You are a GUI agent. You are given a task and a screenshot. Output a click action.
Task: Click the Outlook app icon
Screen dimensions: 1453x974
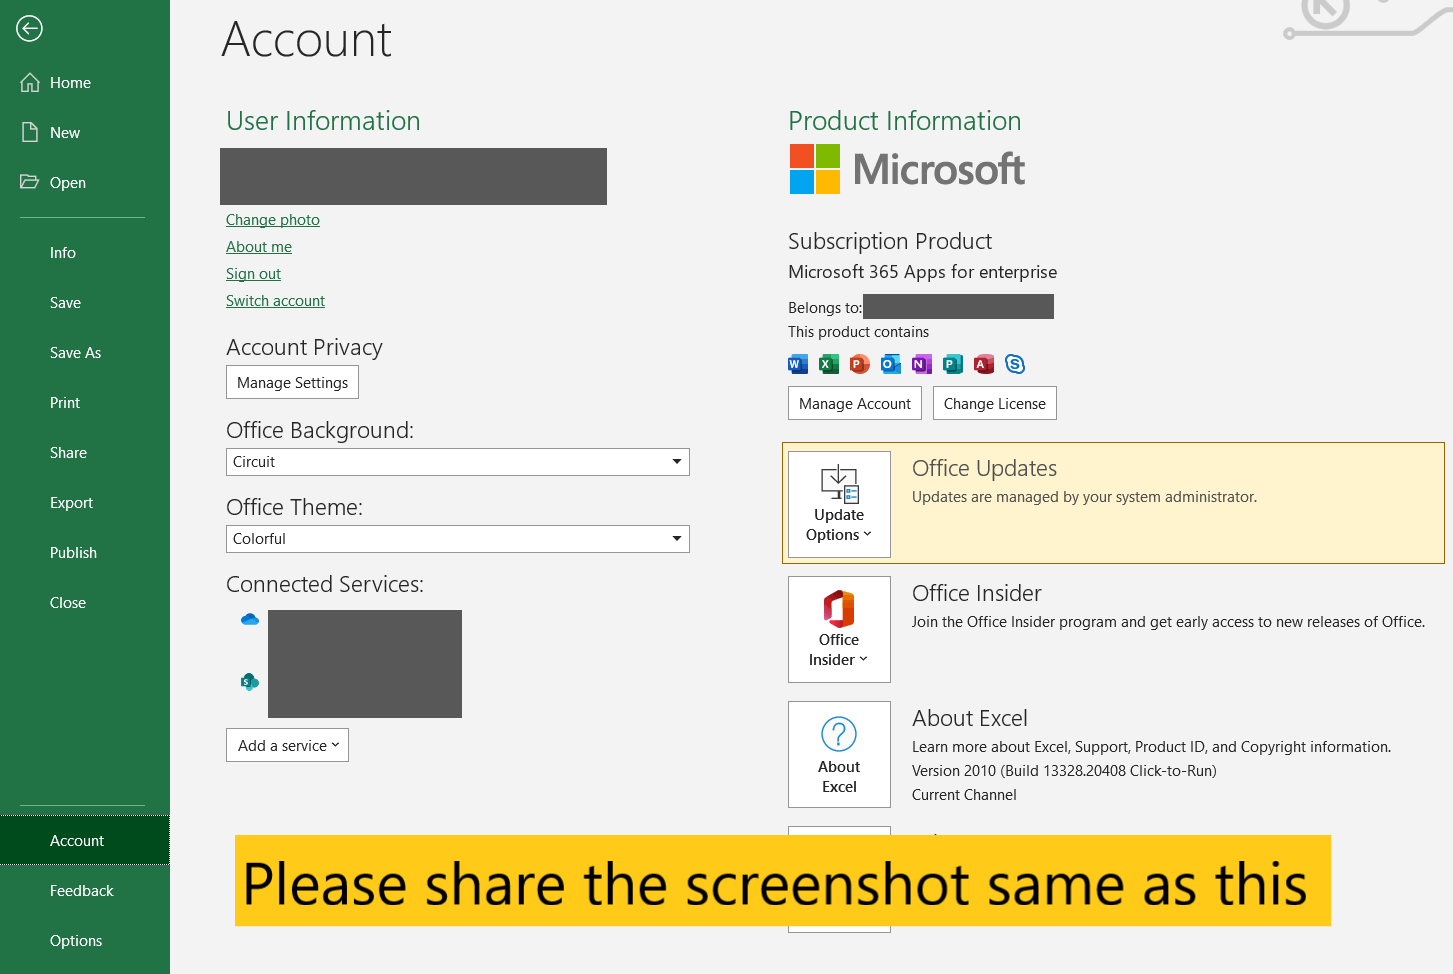pyautogui.click(x=891, y=364)
